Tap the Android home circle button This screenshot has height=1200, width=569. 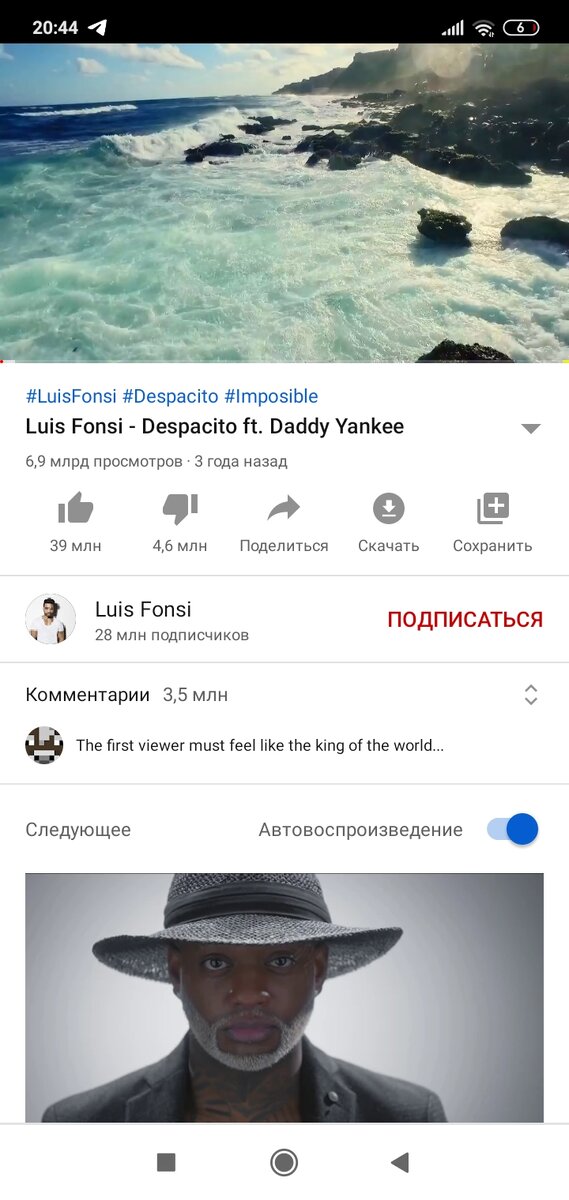coord(284,1162)
